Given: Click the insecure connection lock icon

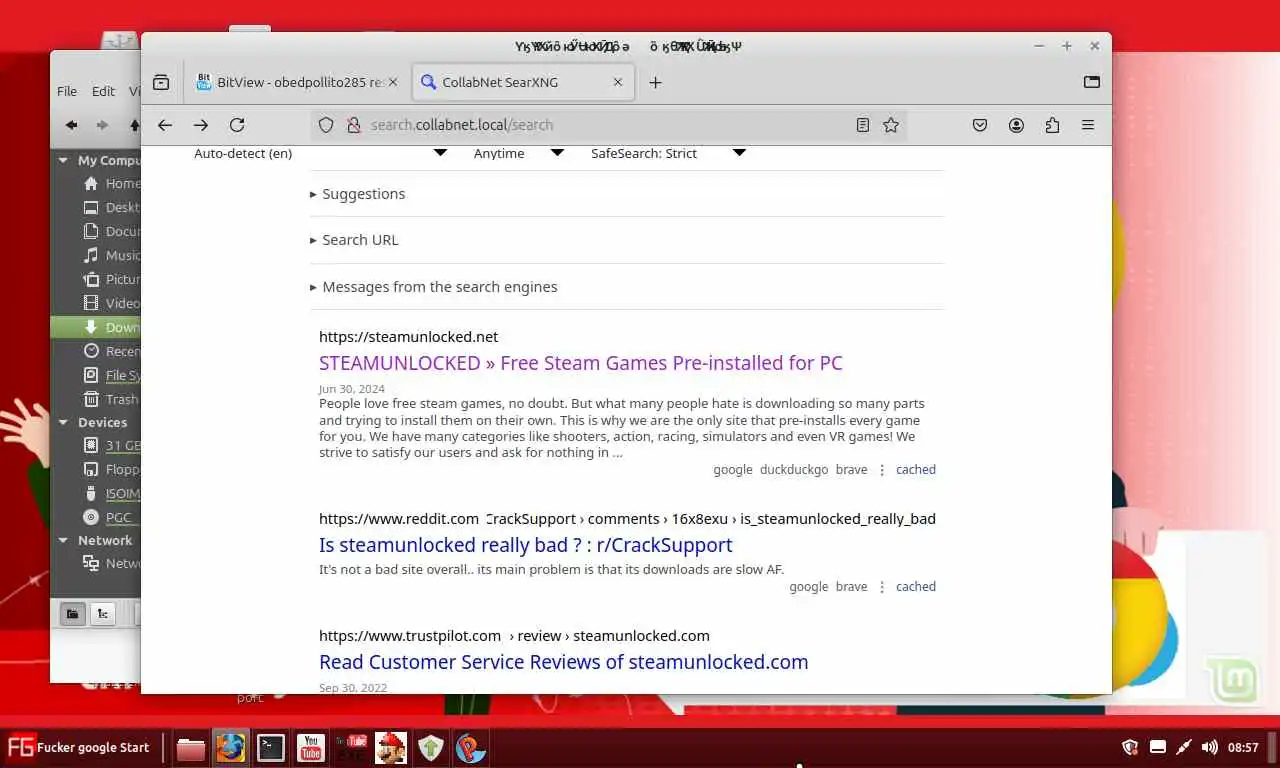Looking at the screenshot, I should coord(352,125).
